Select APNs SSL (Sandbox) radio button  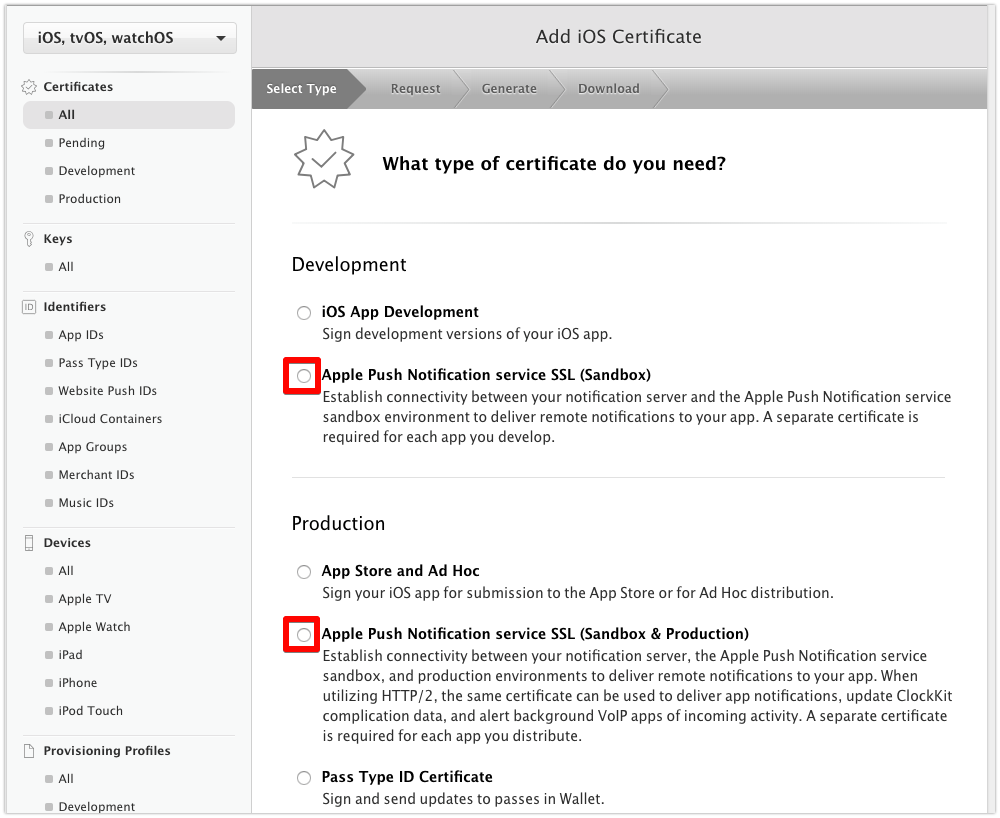point(304,376)
